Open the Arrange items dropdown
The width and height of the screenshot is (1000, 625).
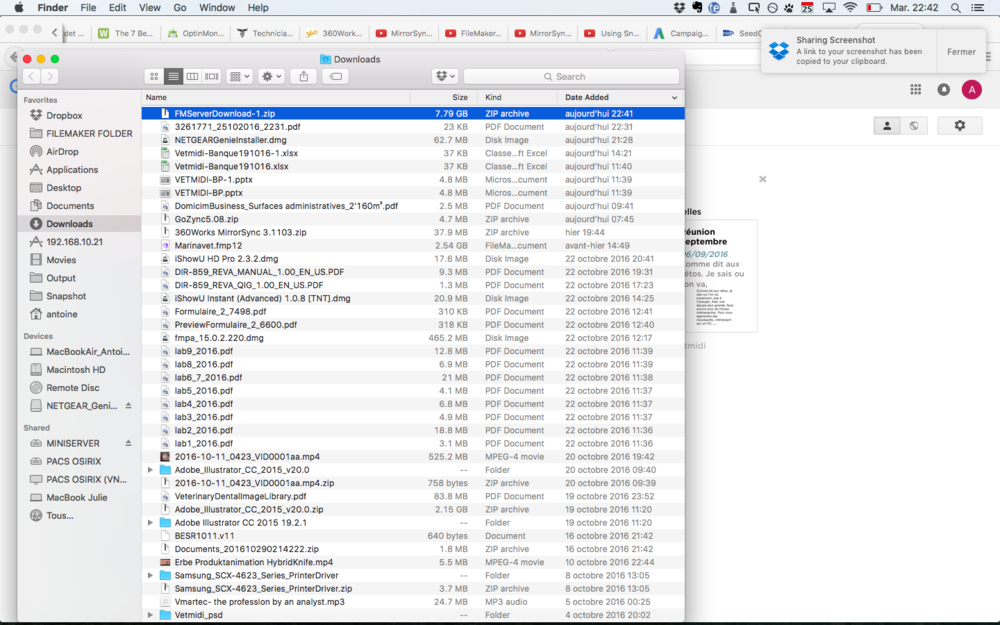[239, 76]
